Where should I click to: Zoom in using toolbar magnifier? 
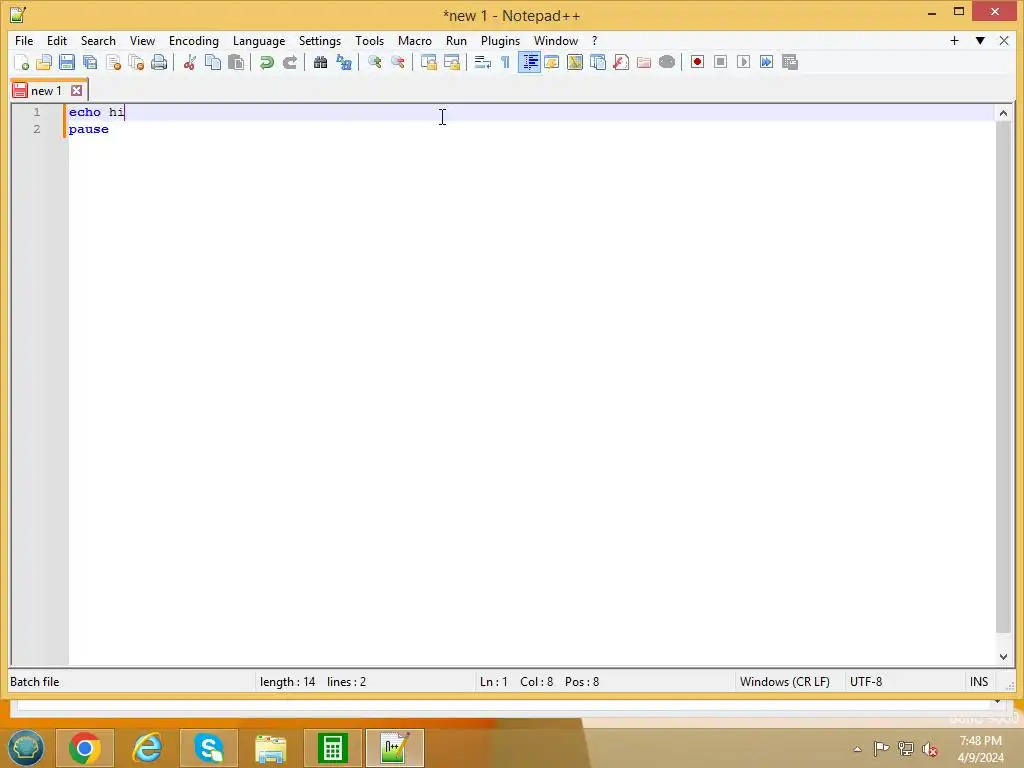(x=374, y=62)
